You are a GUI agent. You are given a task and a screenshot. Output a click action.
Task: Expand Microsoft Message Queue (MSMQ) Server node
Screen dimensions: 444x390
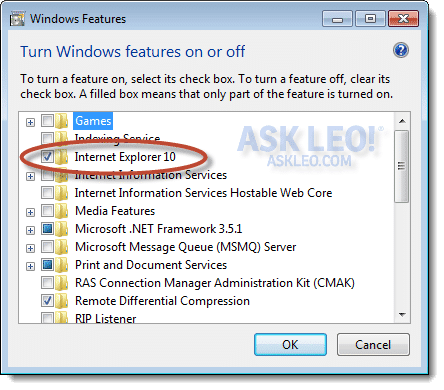pos(30,248)
